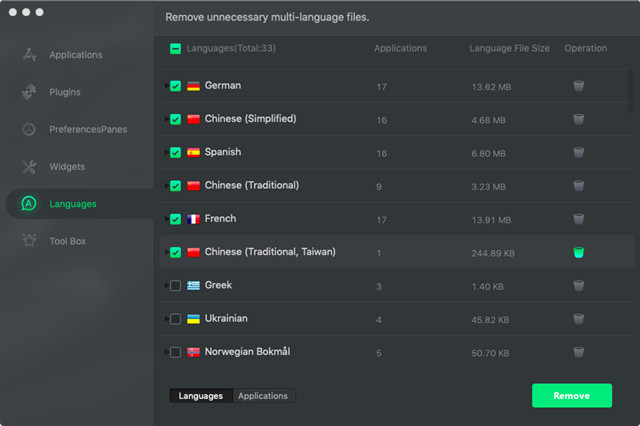Uncheck the Chinese (Traditional, Taiwan) checkbox
Image resolution: width=640 pixels, height=426 pixels.
[176, 253]
